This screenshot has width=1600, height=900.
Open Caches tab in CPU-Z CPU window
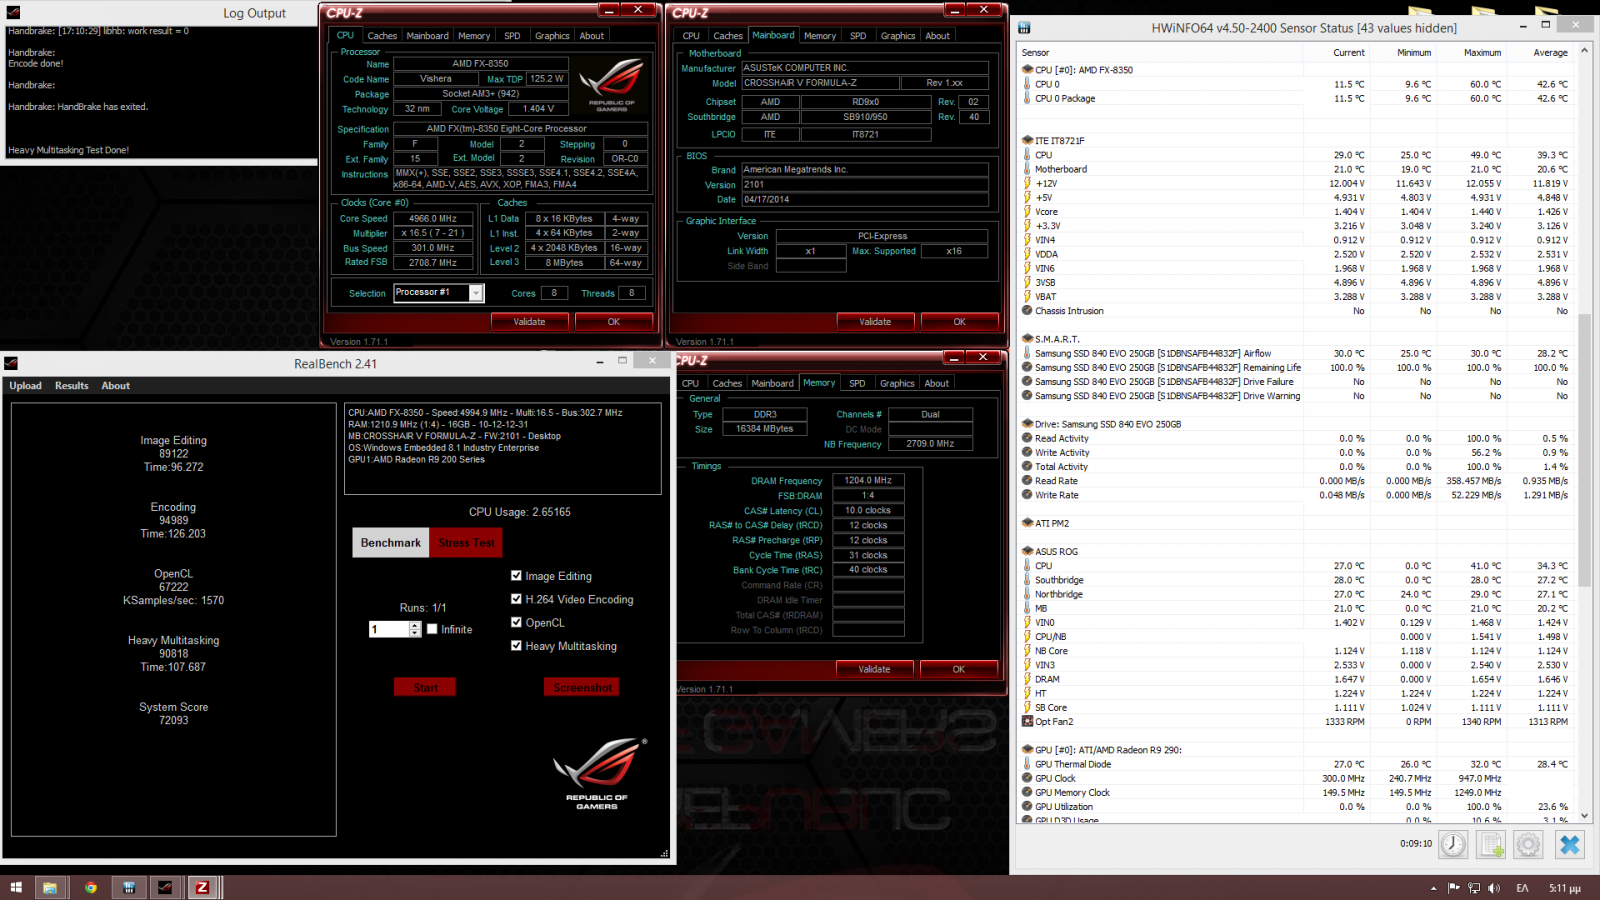(x=382, y=36)
